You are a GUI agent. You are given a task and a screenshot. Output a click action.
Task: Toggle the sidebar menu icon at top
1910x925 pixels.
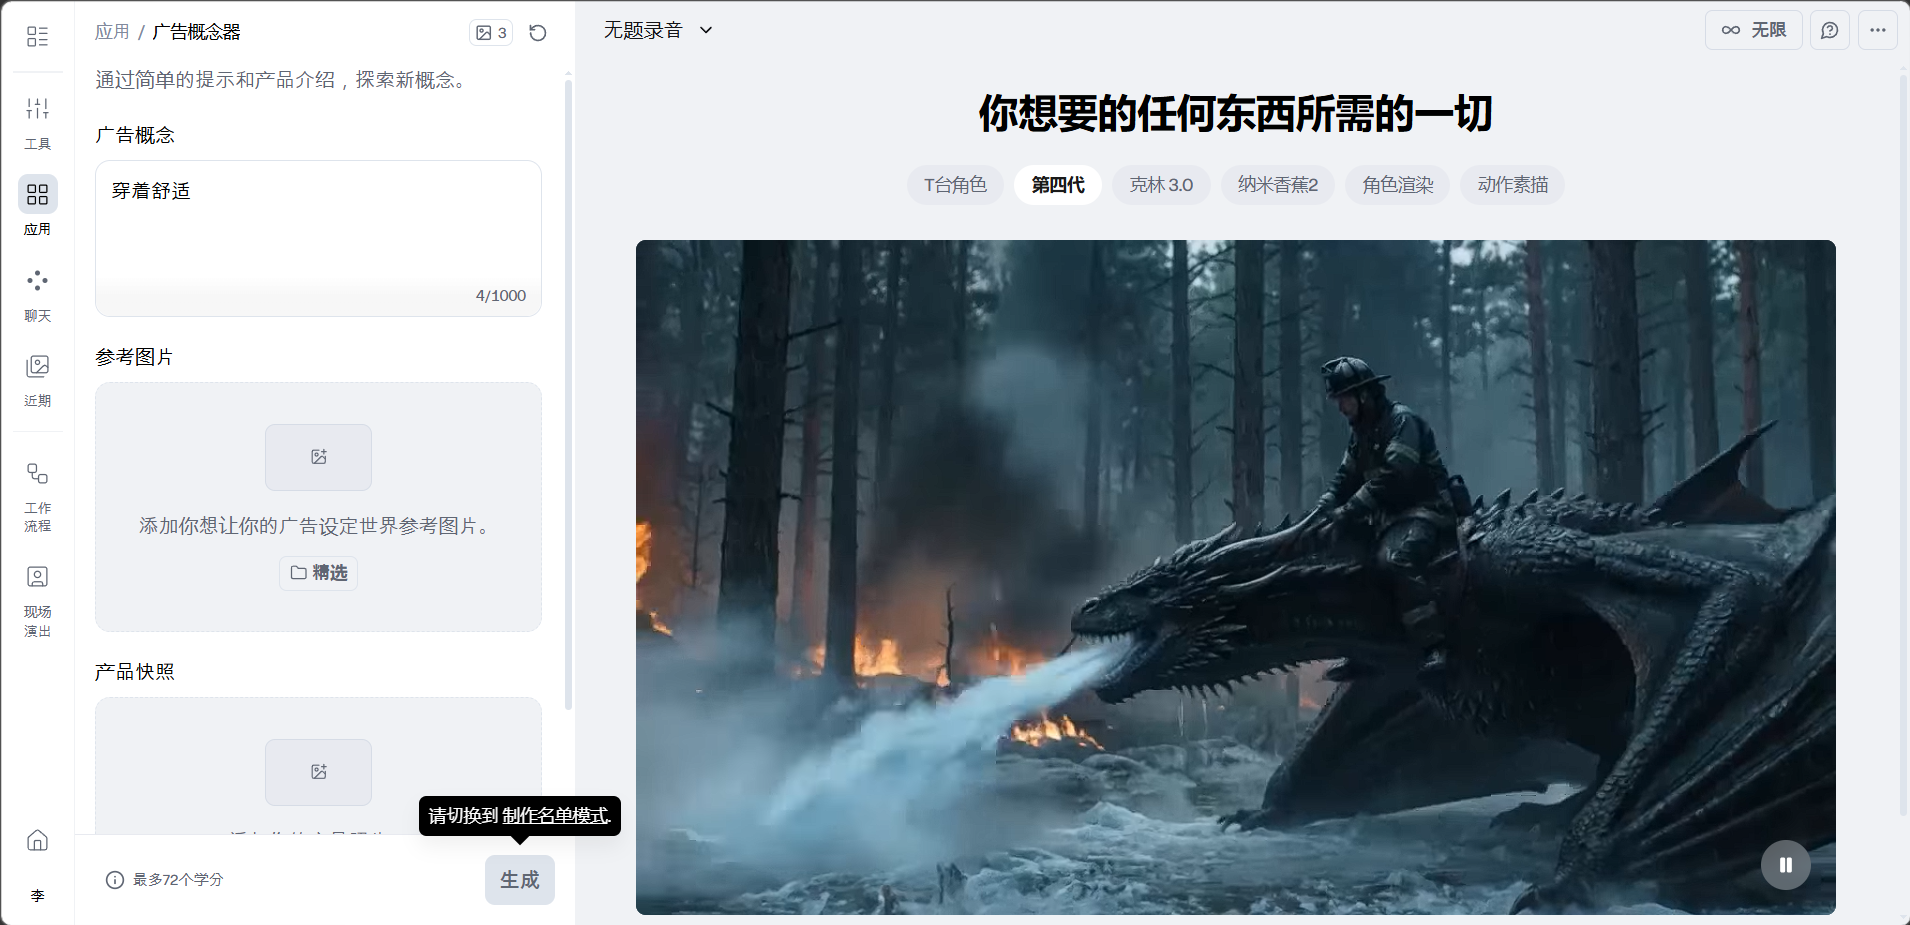pos(37,37)
